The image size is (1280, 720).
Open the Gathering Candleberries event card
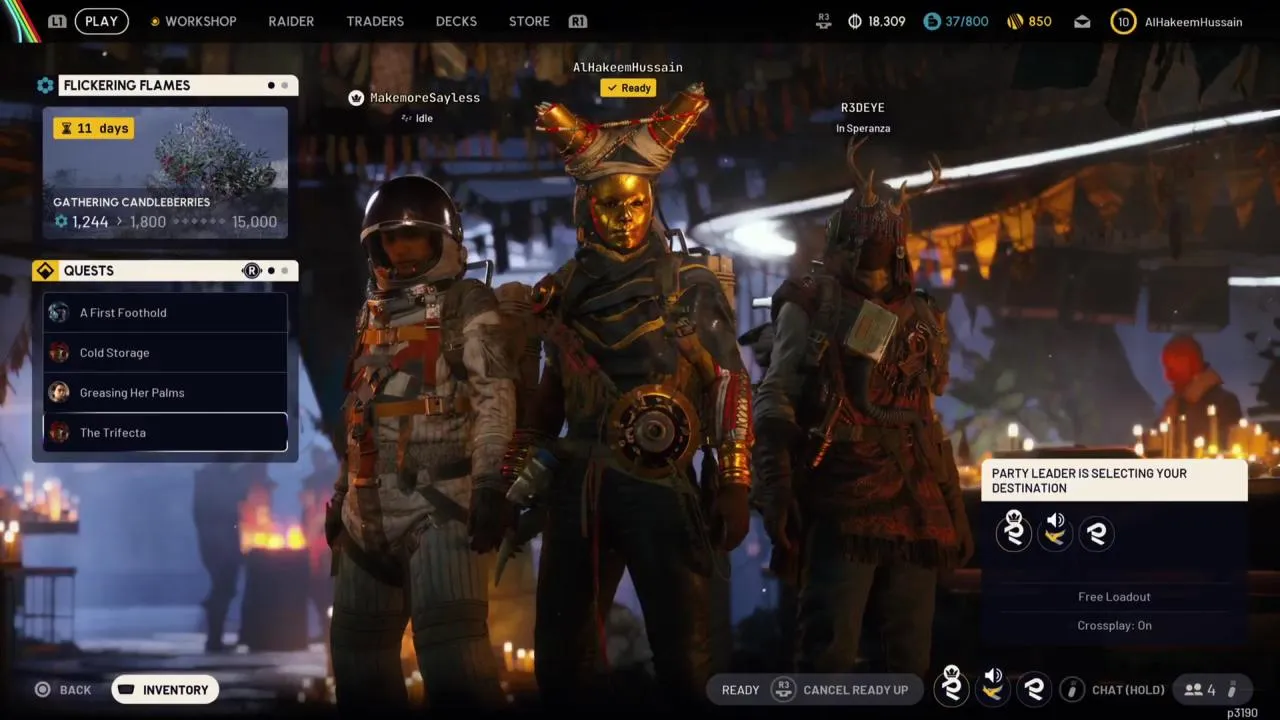point(165,173)
